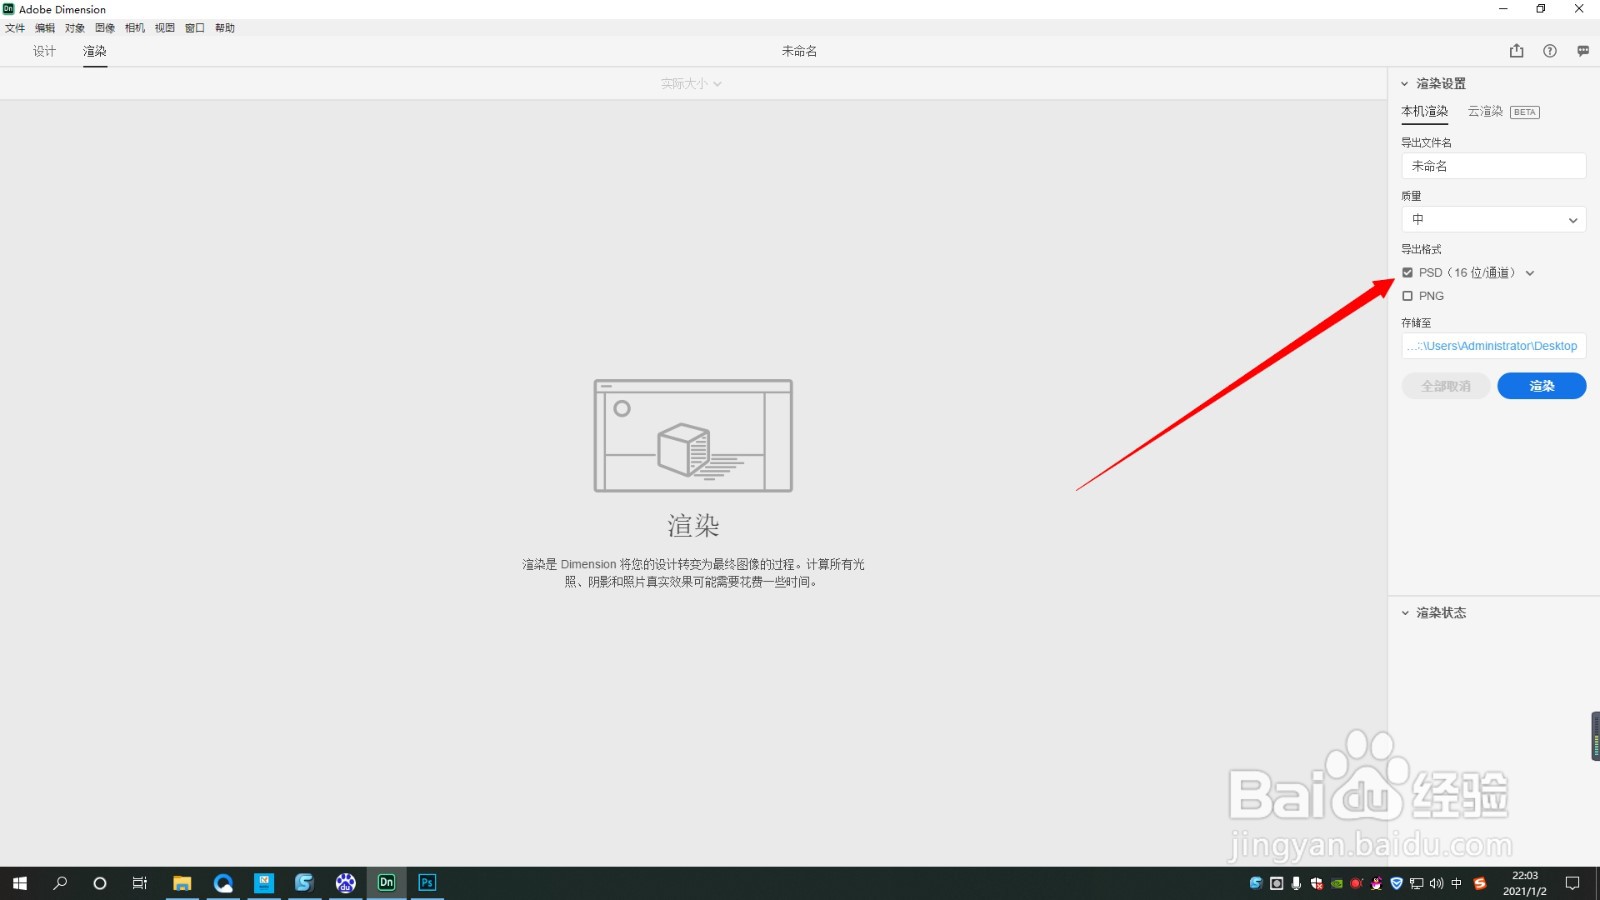This screenshot has width=1600, height=900.
Task: Open the 窗口 menu
Action: [195, 28]
